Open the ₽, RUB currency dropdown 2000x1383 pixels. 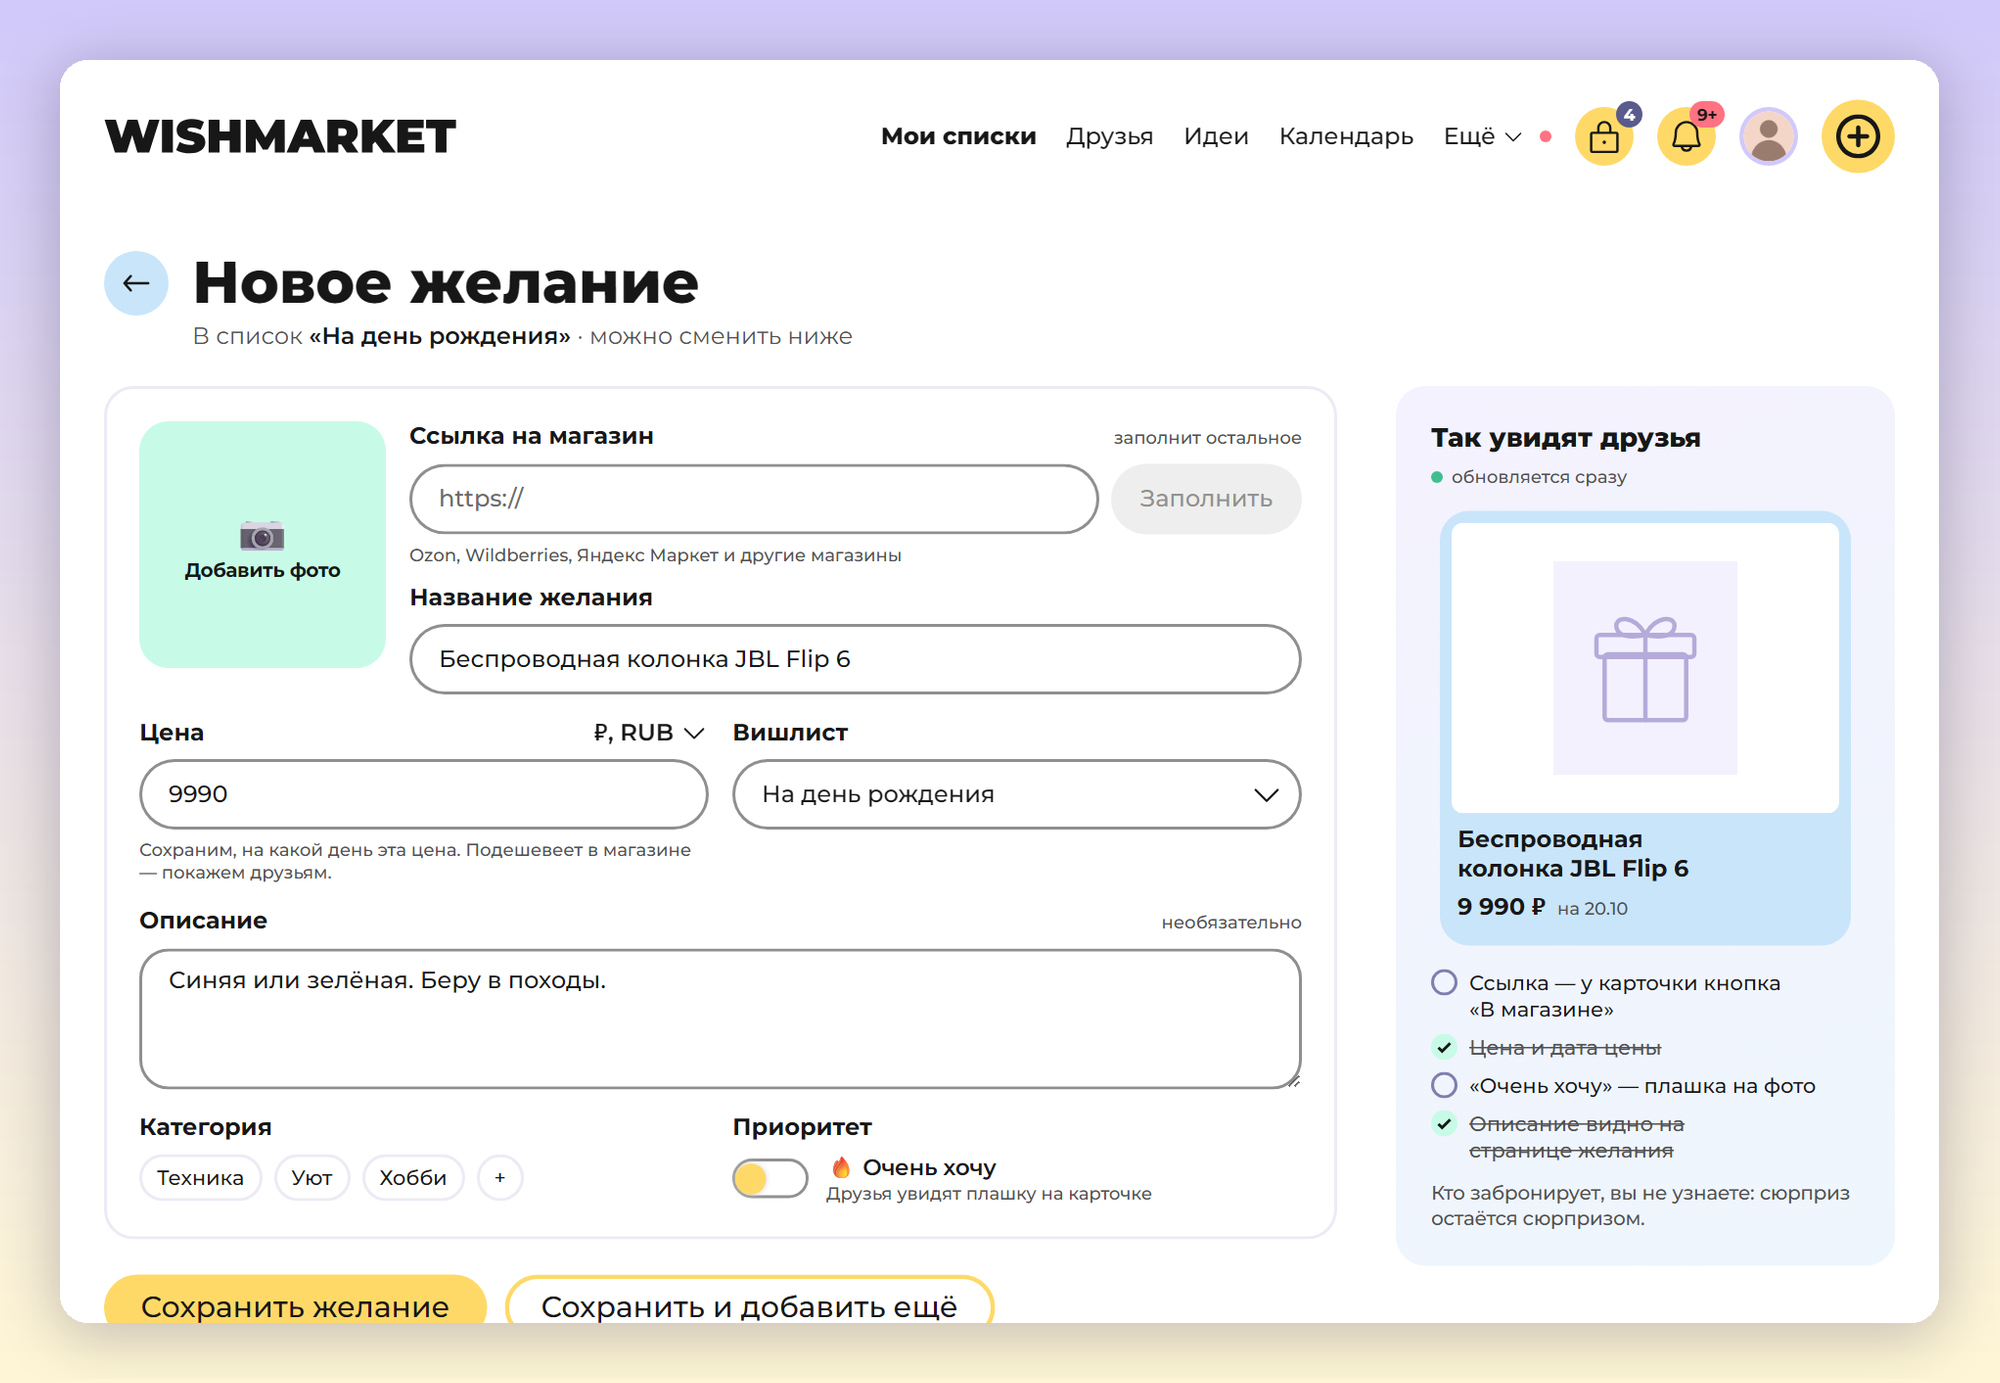[x=648, y=733]
